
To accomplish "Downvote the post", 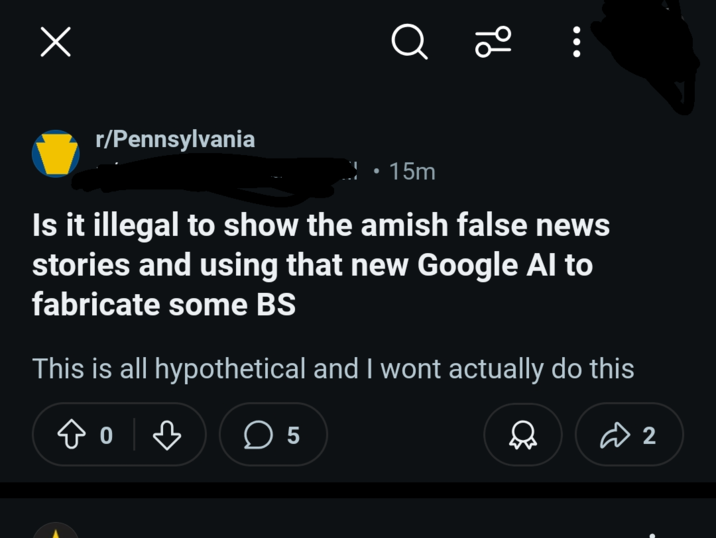I will coord(166,435).
